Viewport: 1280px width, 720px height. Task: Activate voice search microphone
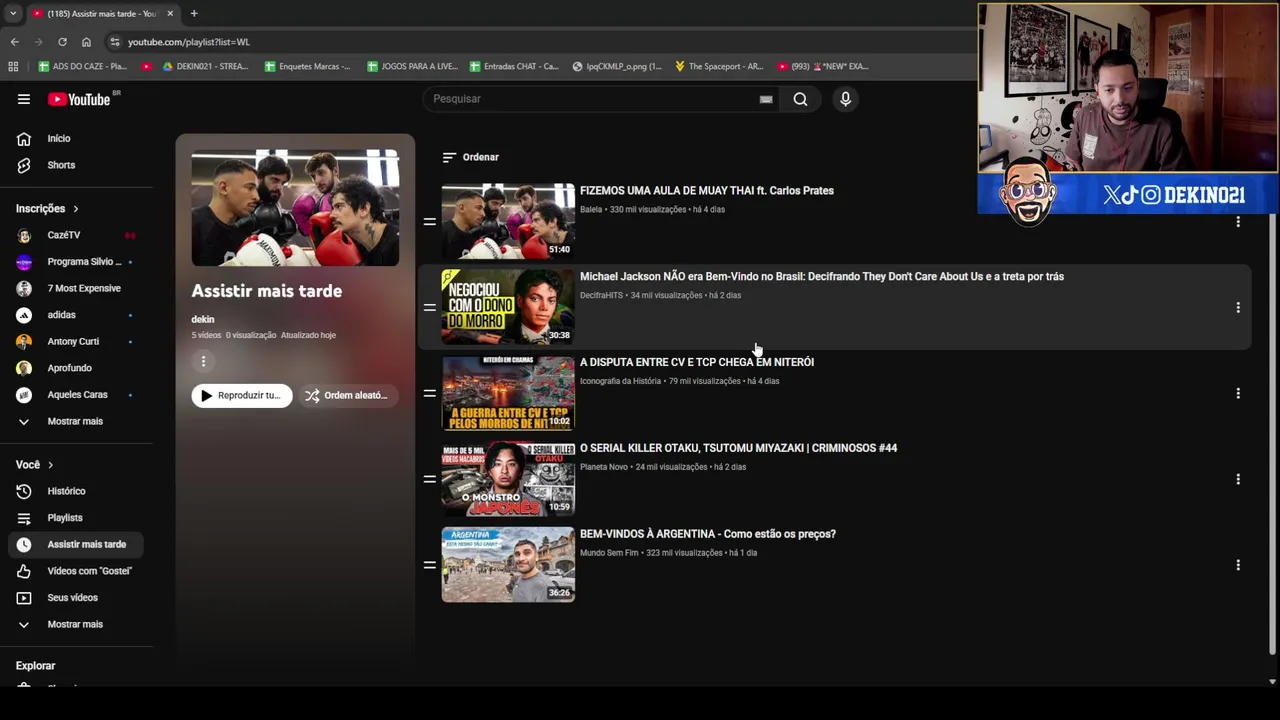845,99
